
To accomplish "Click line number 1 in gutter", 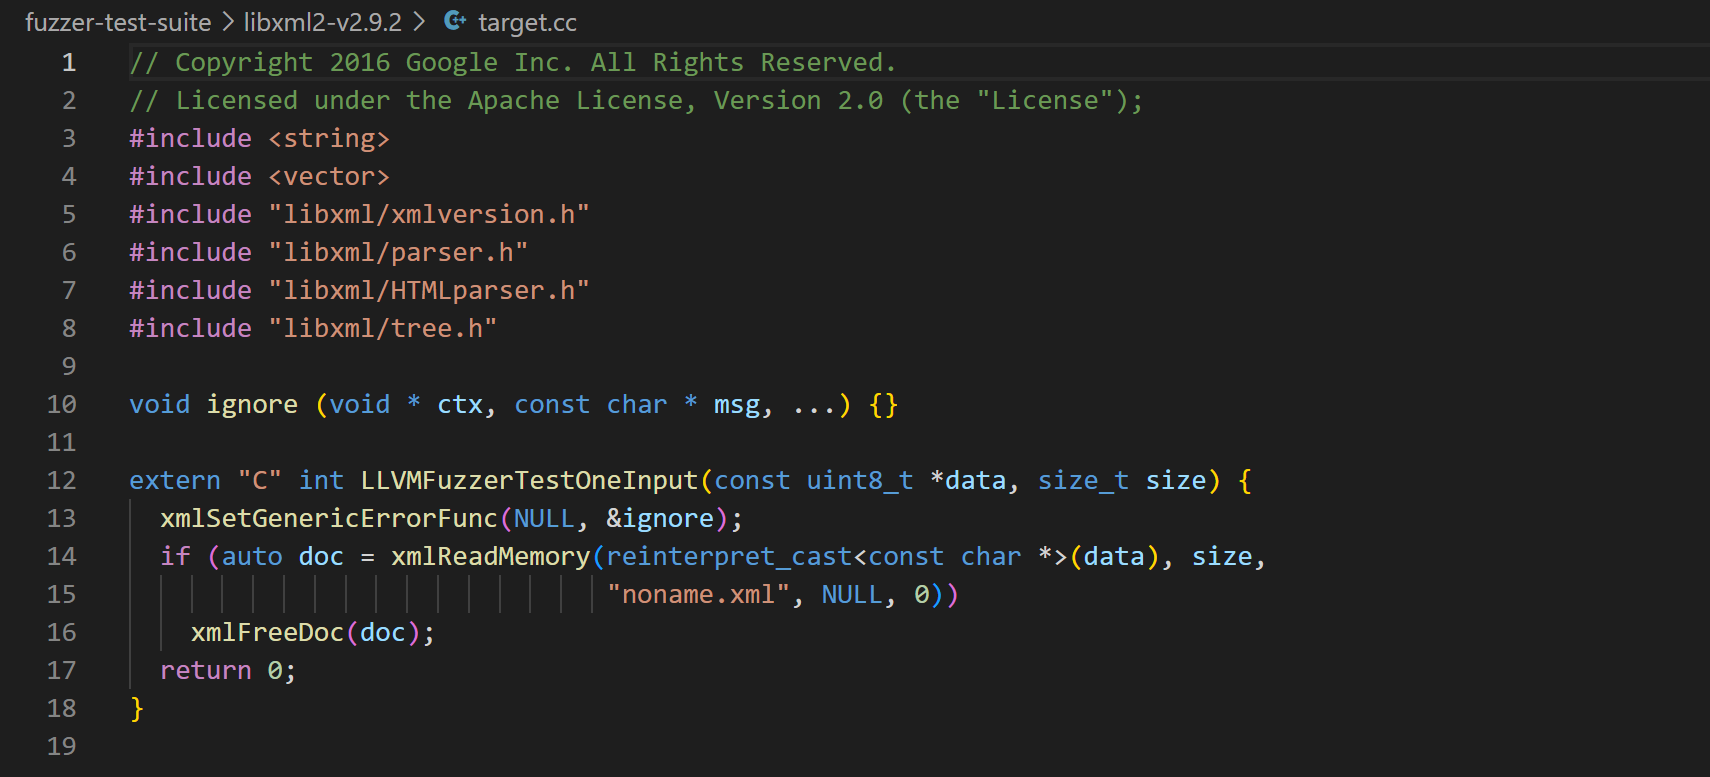I will 68,63.
